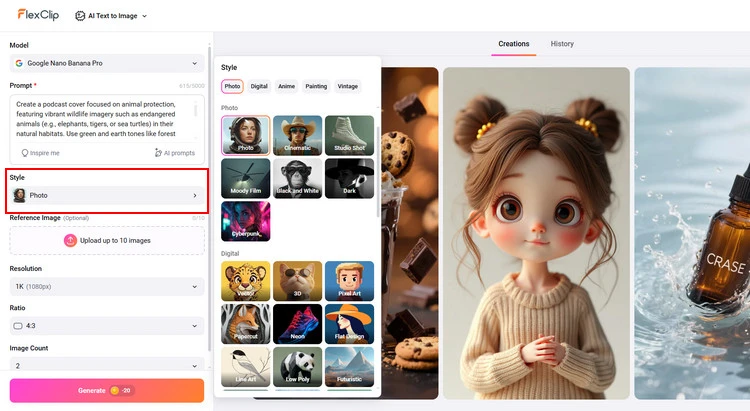
Task: Switch to the Creations tab
Action: 514,44
